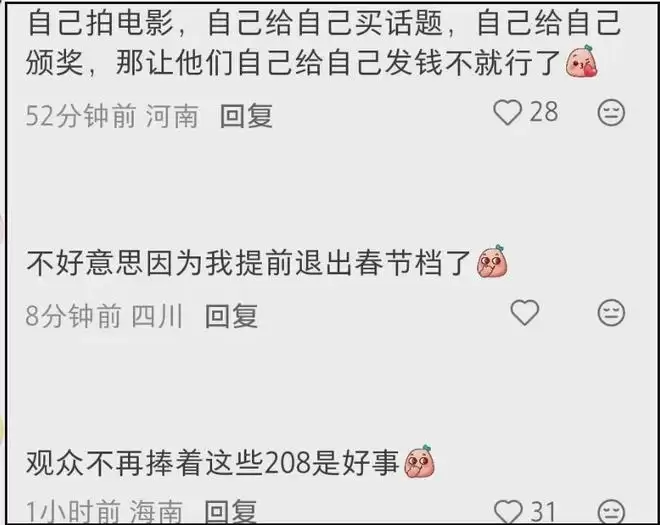Click the emoji after 208是好事
Viewport: 660px width, 525px height.
click(x=419, y=461)
